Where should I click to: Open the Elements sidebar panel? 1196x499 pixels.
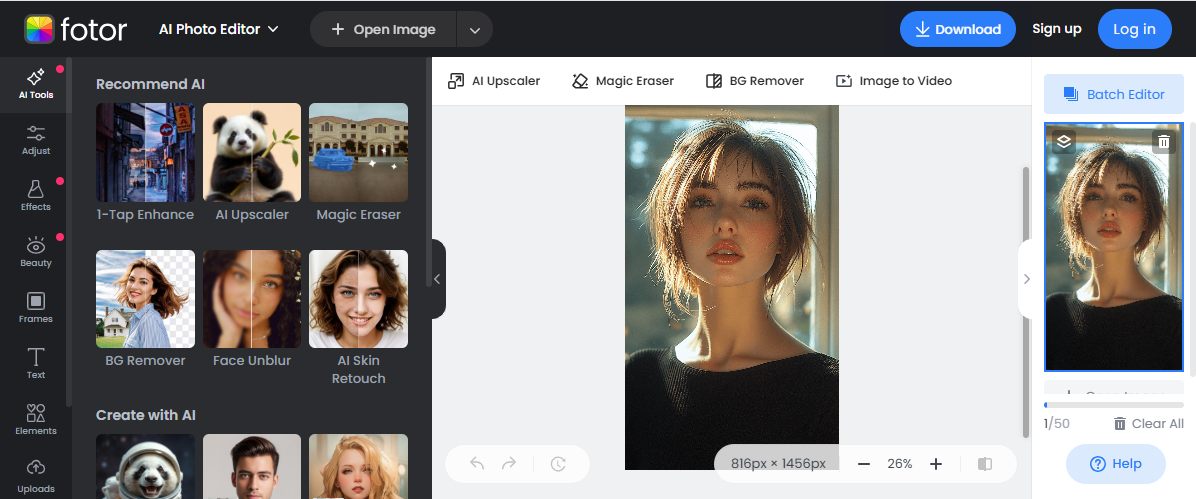click(36, 420)
